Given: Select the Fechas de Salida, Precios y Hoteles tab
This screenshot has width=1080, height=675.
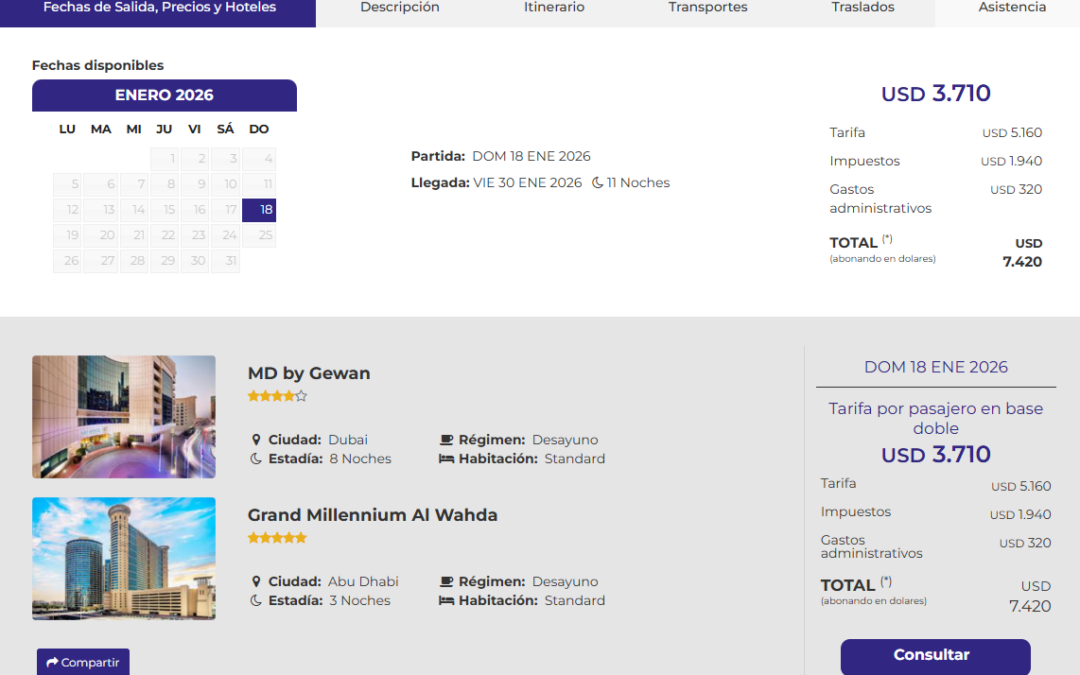Looking at the screenshot, I should click(x=159, y=8).
